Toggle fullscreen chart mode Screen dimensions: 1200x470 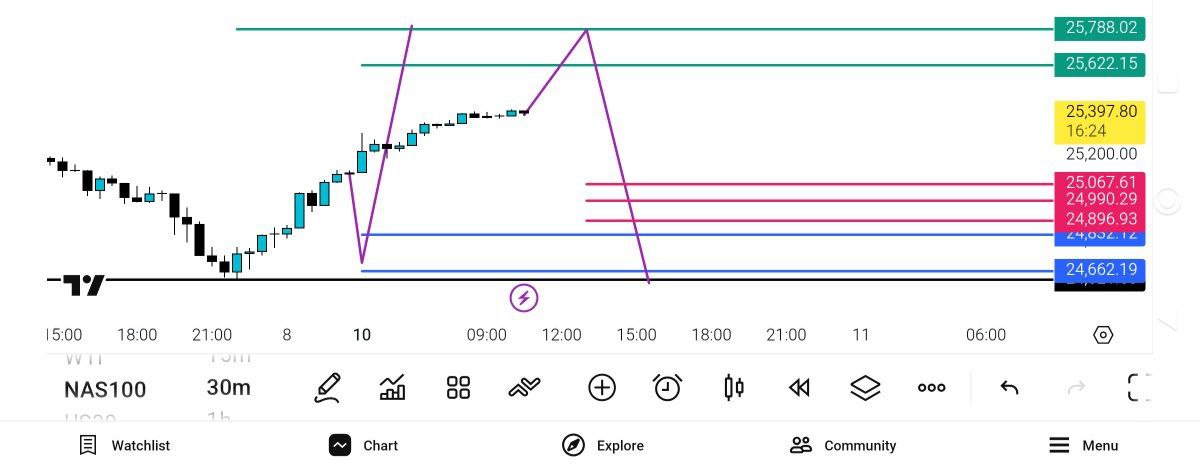coord(1139,387)
